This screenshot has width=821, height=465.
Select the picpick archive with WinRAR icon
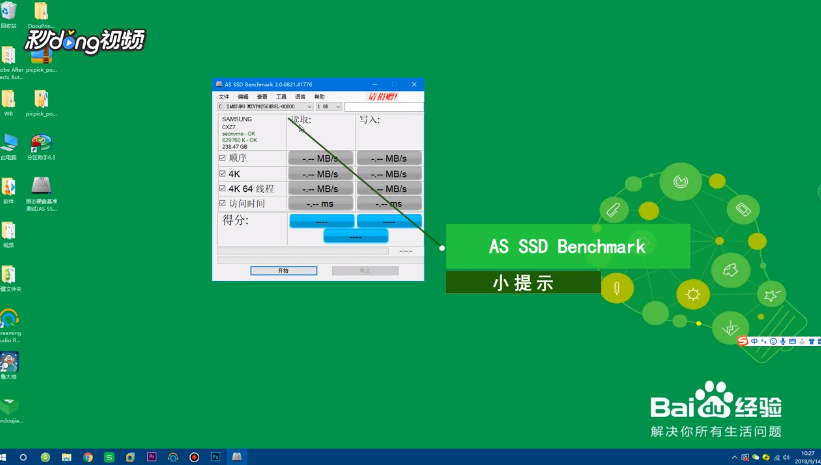tap(41, 59)
